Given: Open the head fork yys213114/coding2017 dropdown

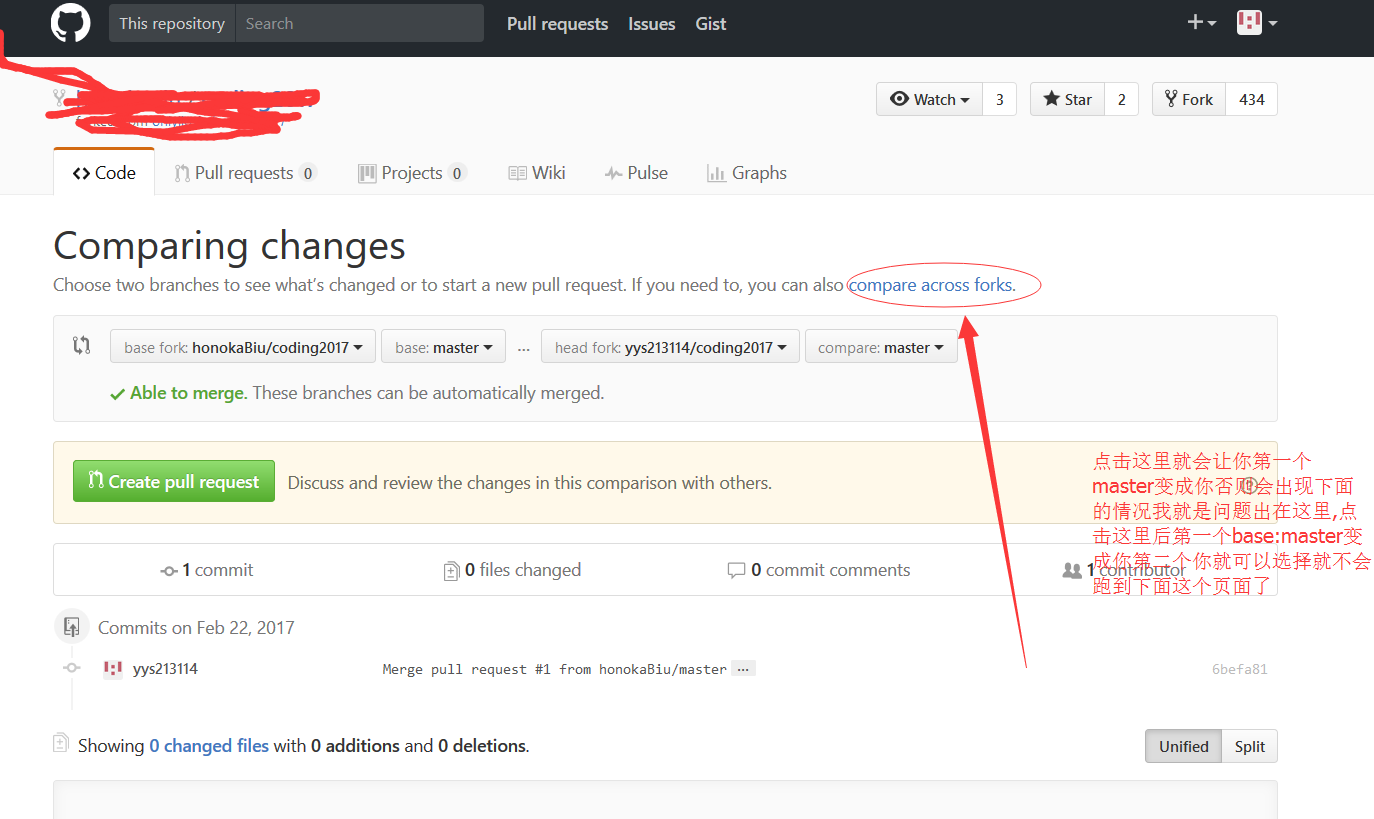Looking at the screenshot, I should coord(670,347).
